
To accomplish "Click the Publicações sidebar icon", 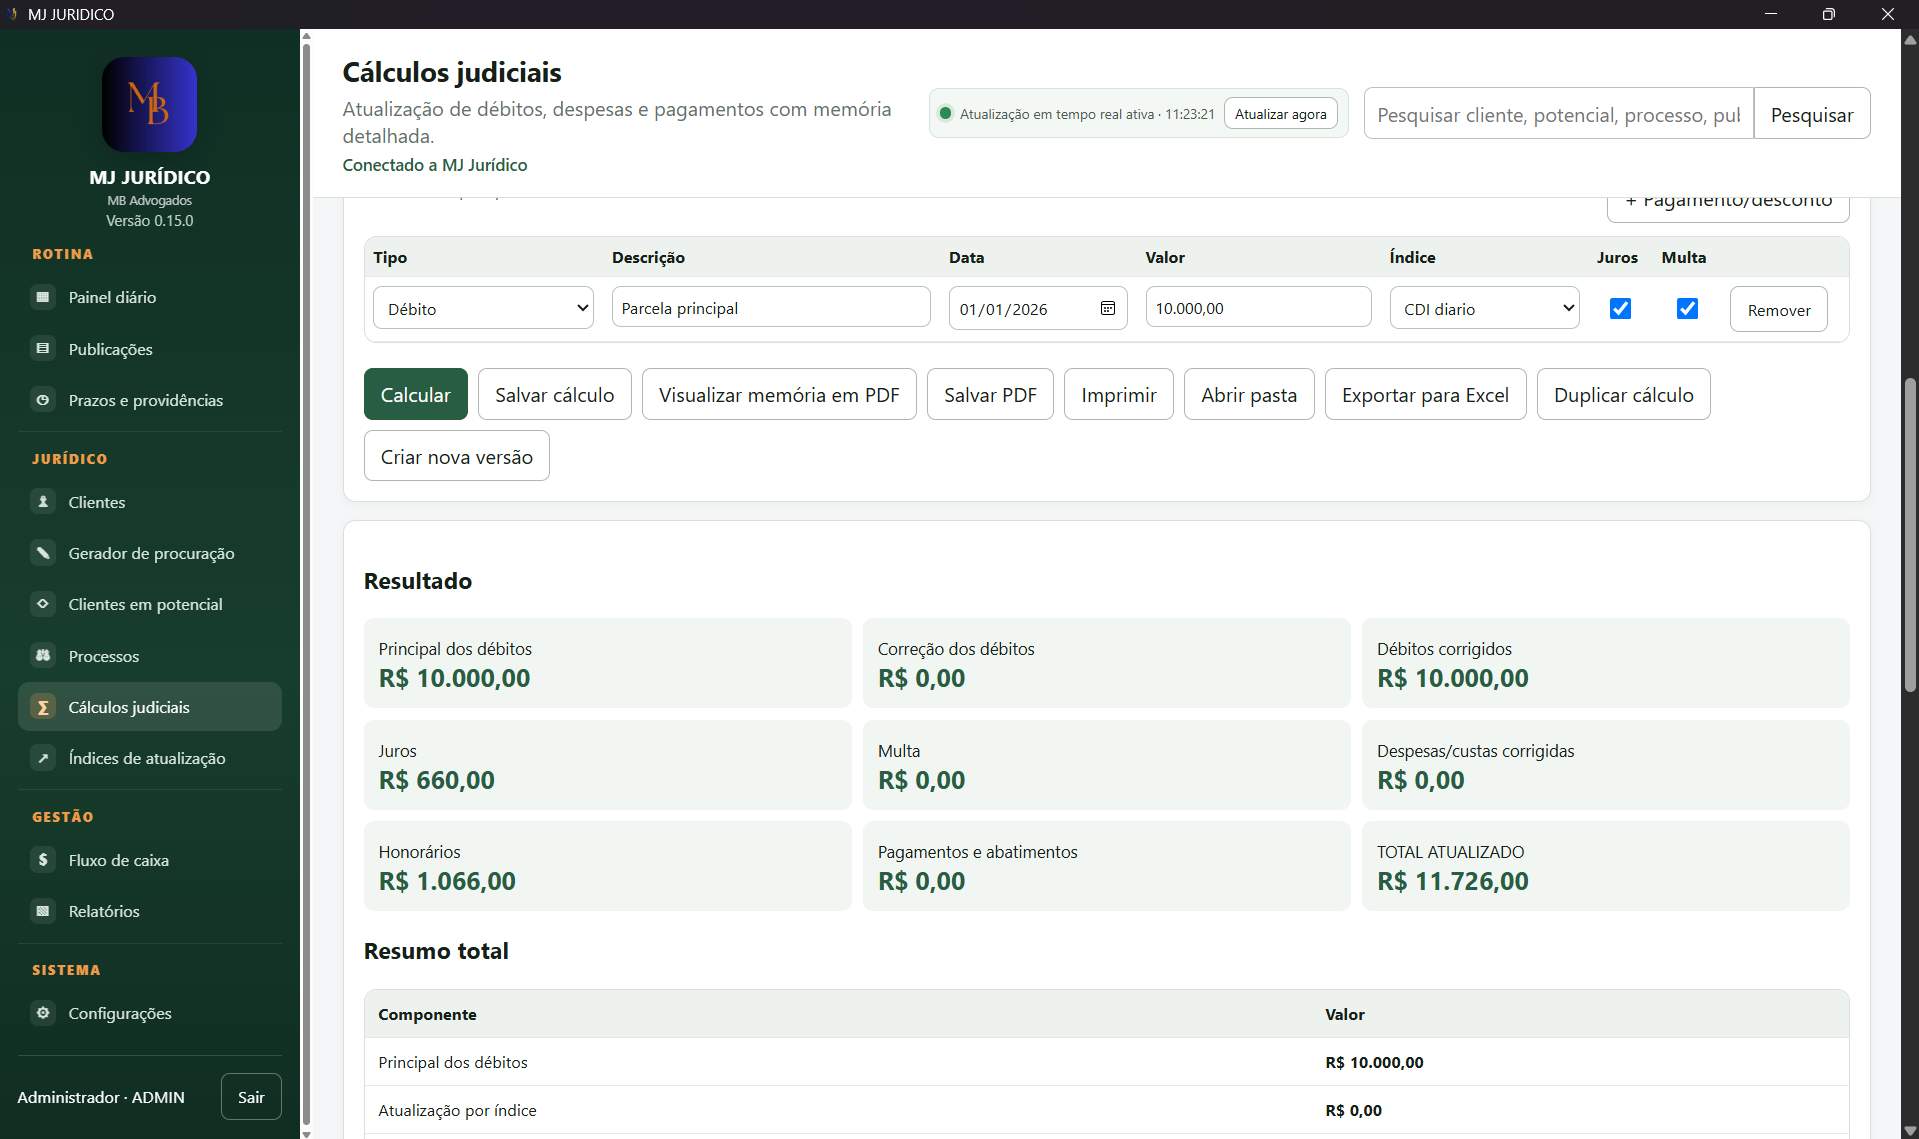I will pos(43,349).
